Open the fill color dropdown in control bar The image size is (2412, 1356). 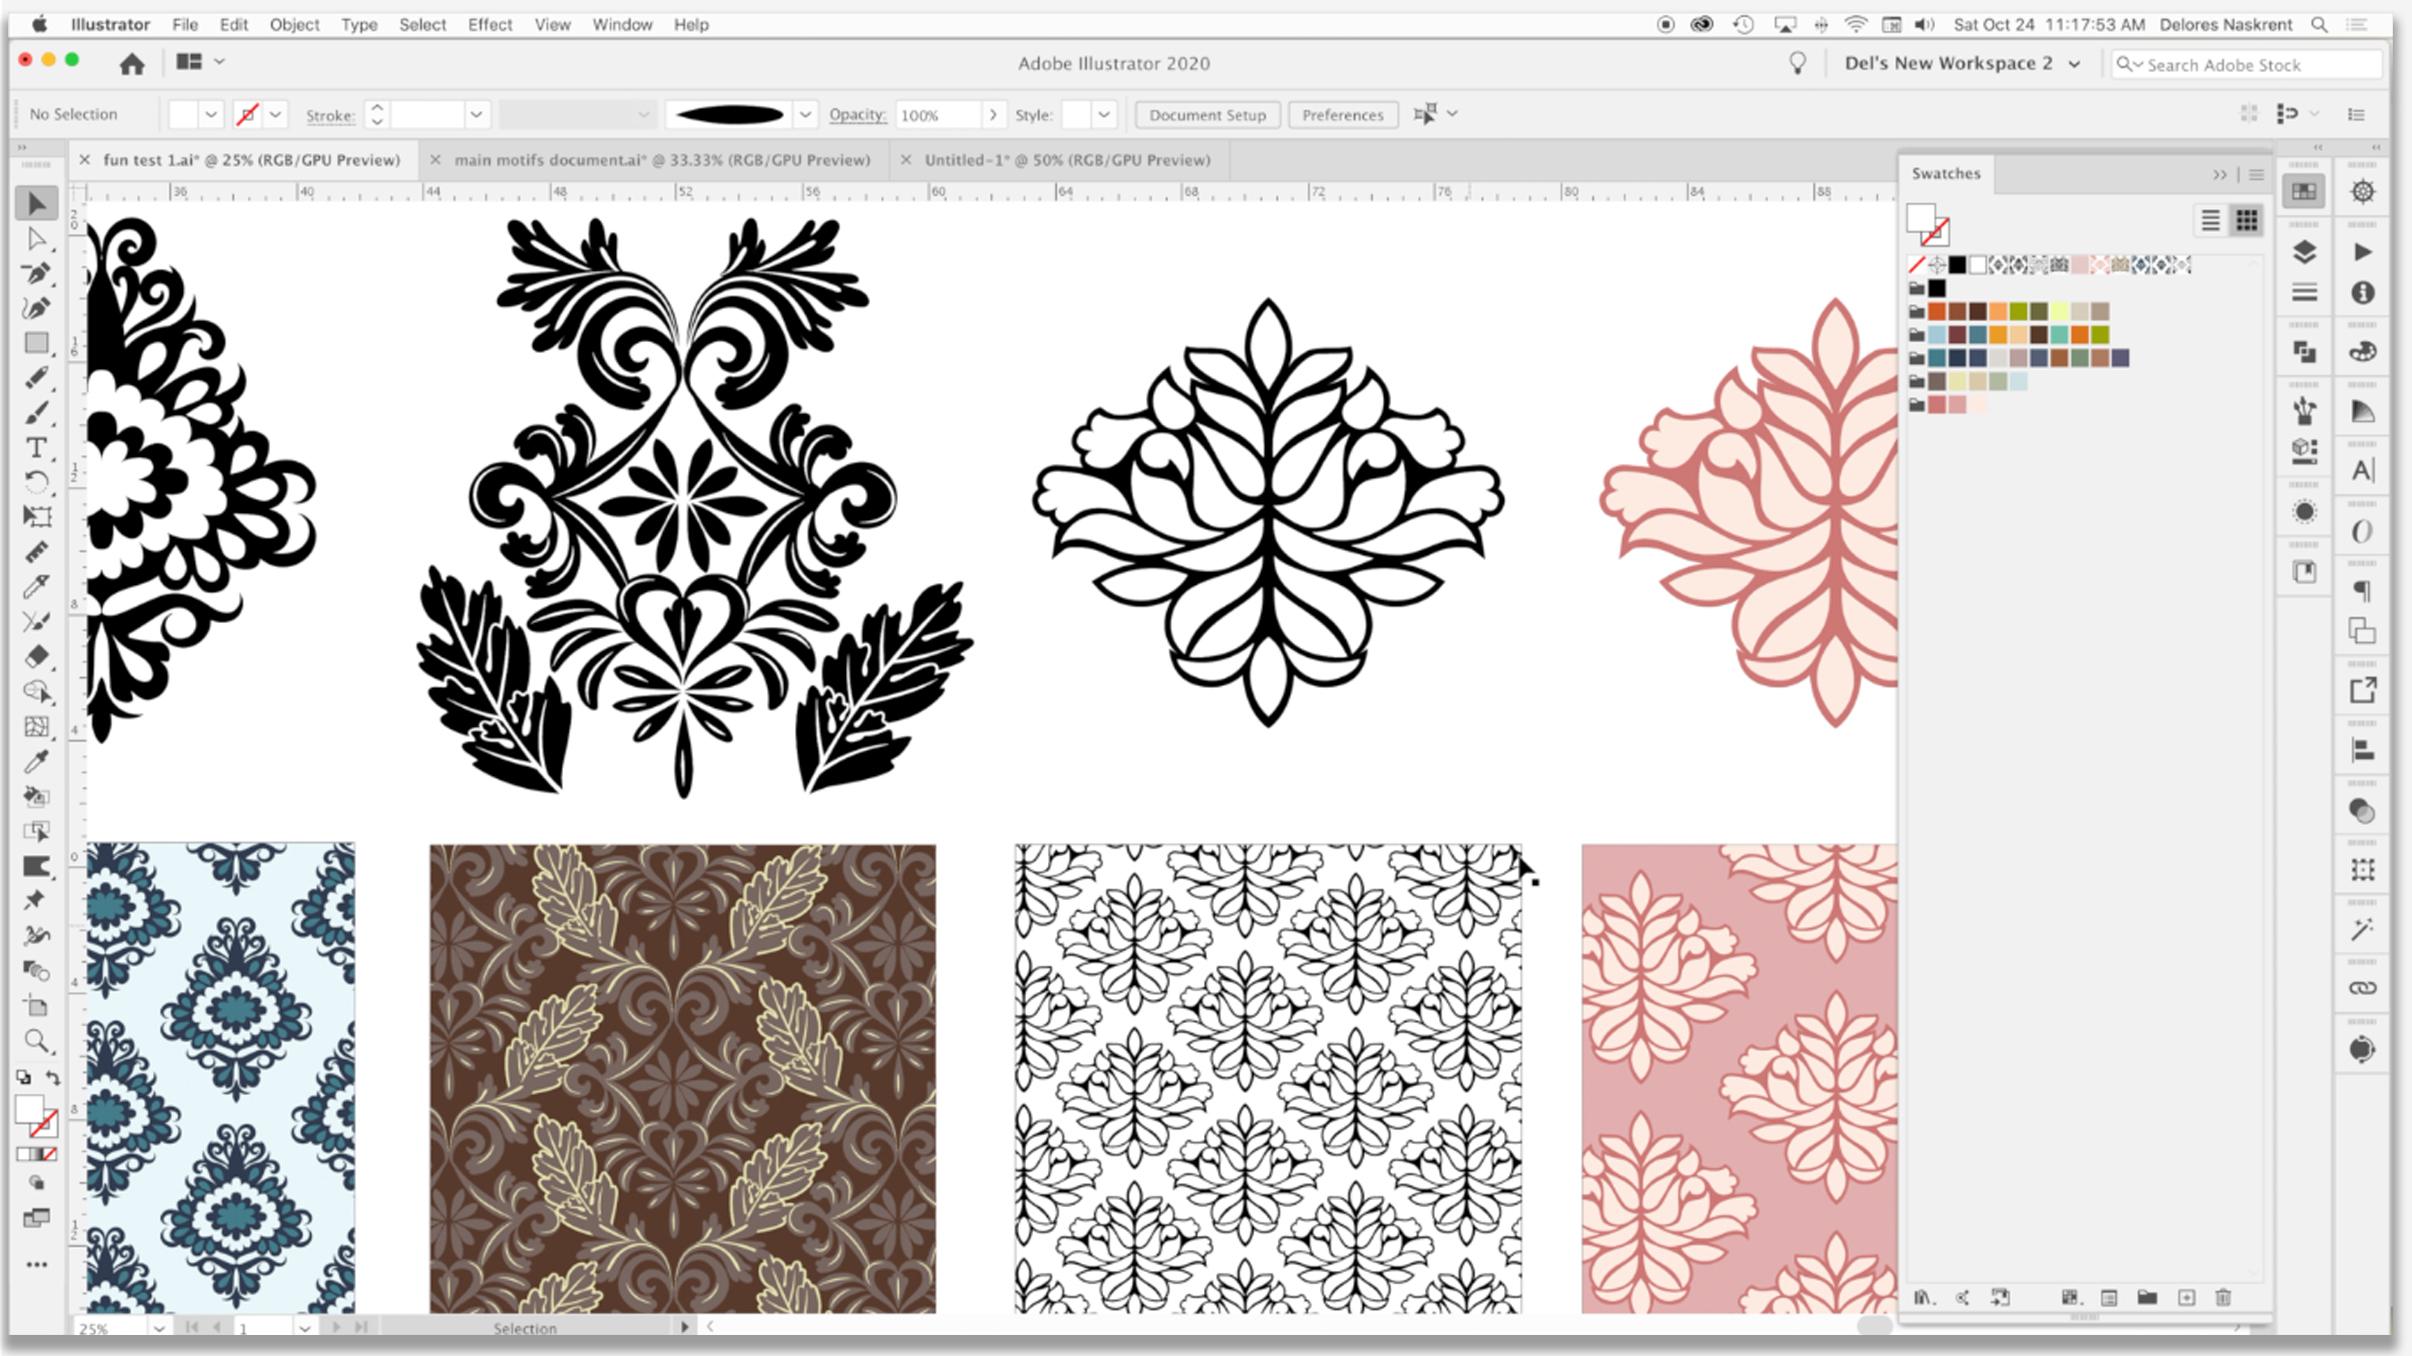pos(211,115)
